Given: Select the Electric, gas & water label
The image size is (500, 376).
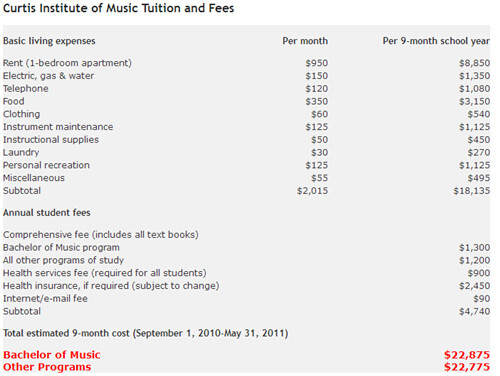Looking at the screenshot, I should click(x=48, y=76).
